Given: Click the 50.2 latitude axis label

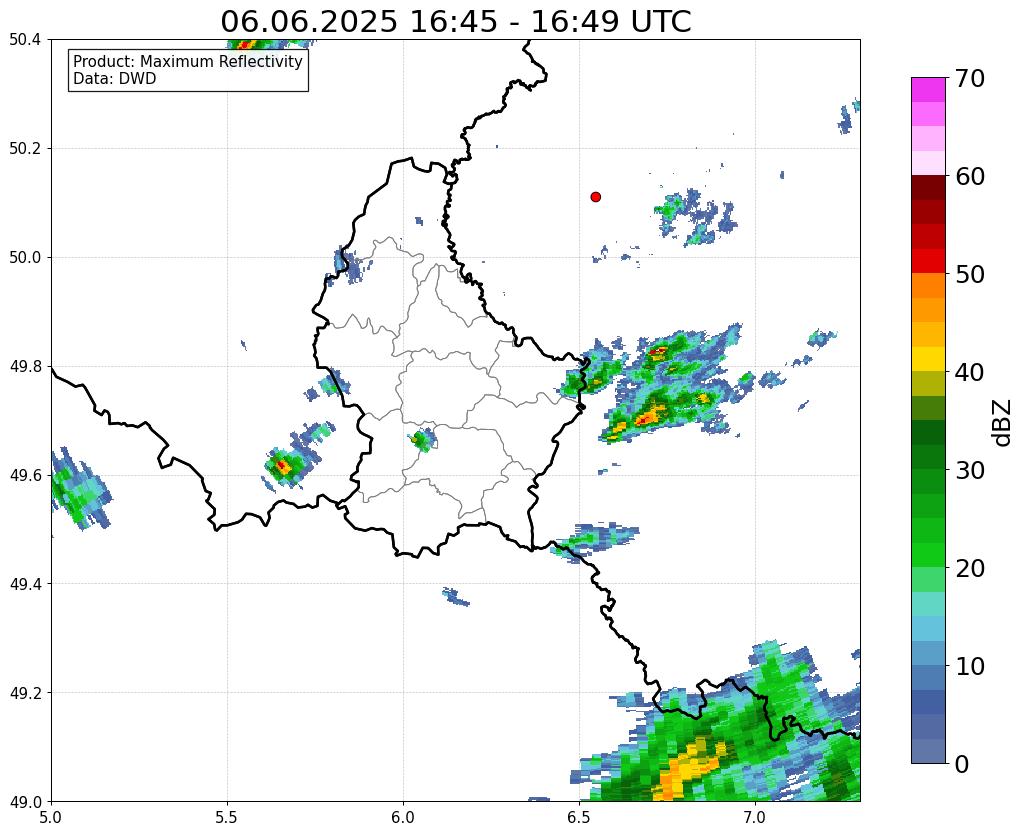Looking at the screenshot, I should click(x=25, y=149).
